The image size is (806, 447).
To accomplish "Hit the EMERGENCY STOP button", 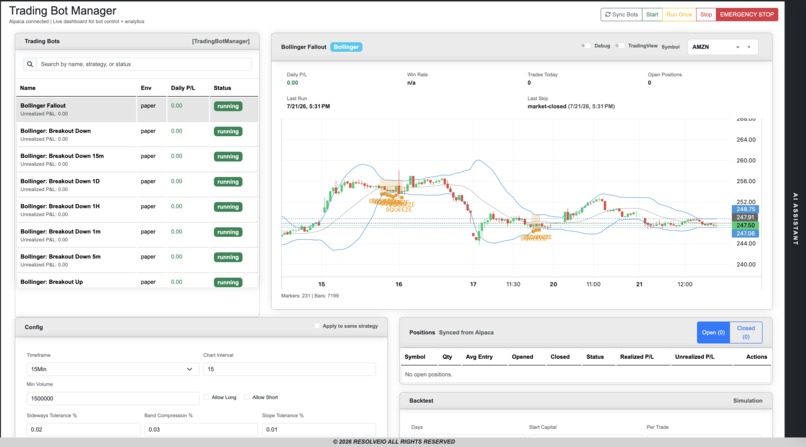I will point(747,14).
